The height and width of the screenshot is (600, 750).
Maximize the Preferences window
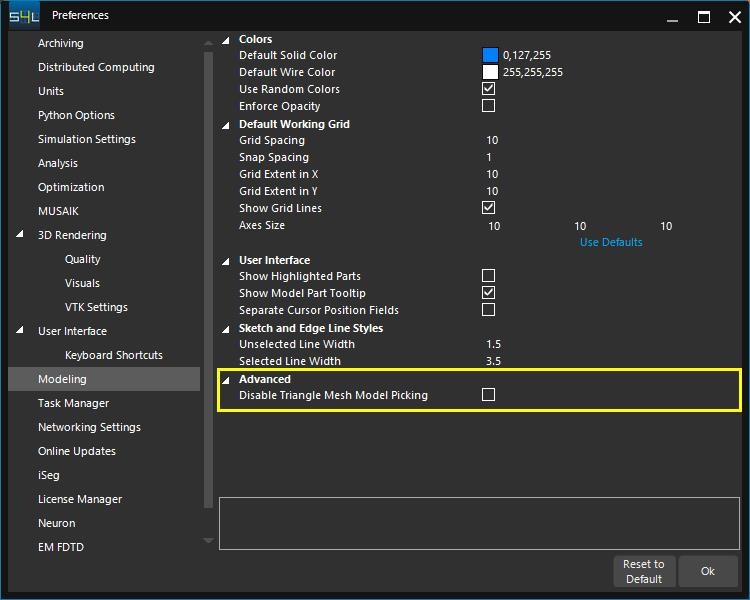704,17
